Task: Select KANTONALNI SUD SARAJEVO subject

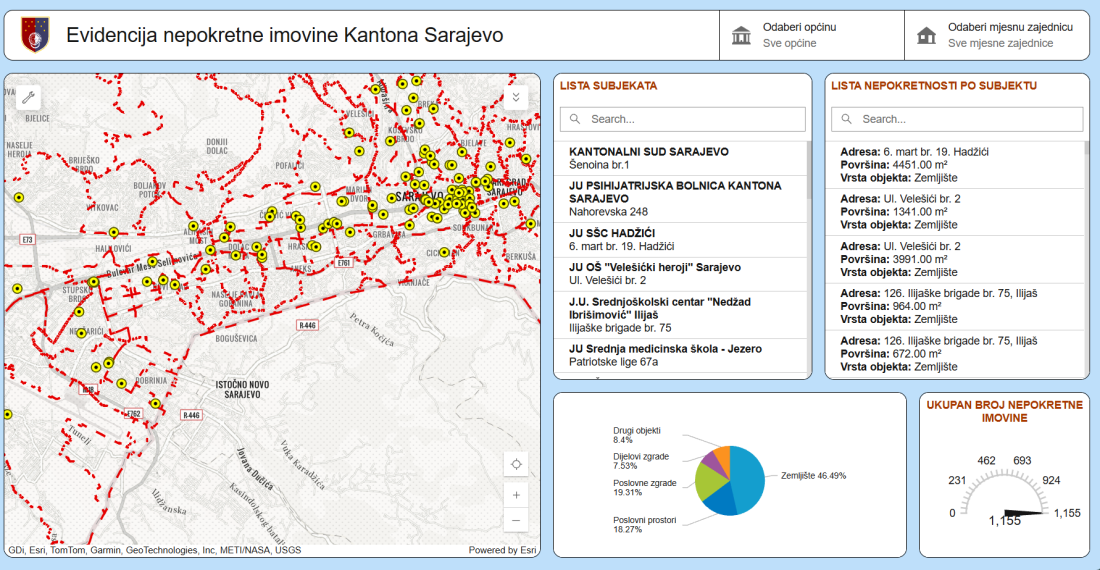Action: click(680, 158)
